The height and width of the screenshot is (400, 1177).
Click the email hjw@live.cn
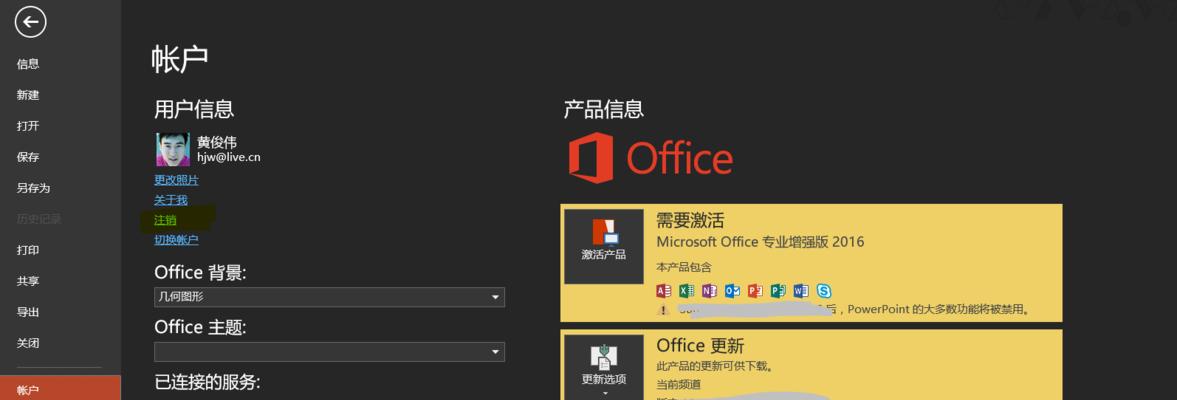click(229, 158)
